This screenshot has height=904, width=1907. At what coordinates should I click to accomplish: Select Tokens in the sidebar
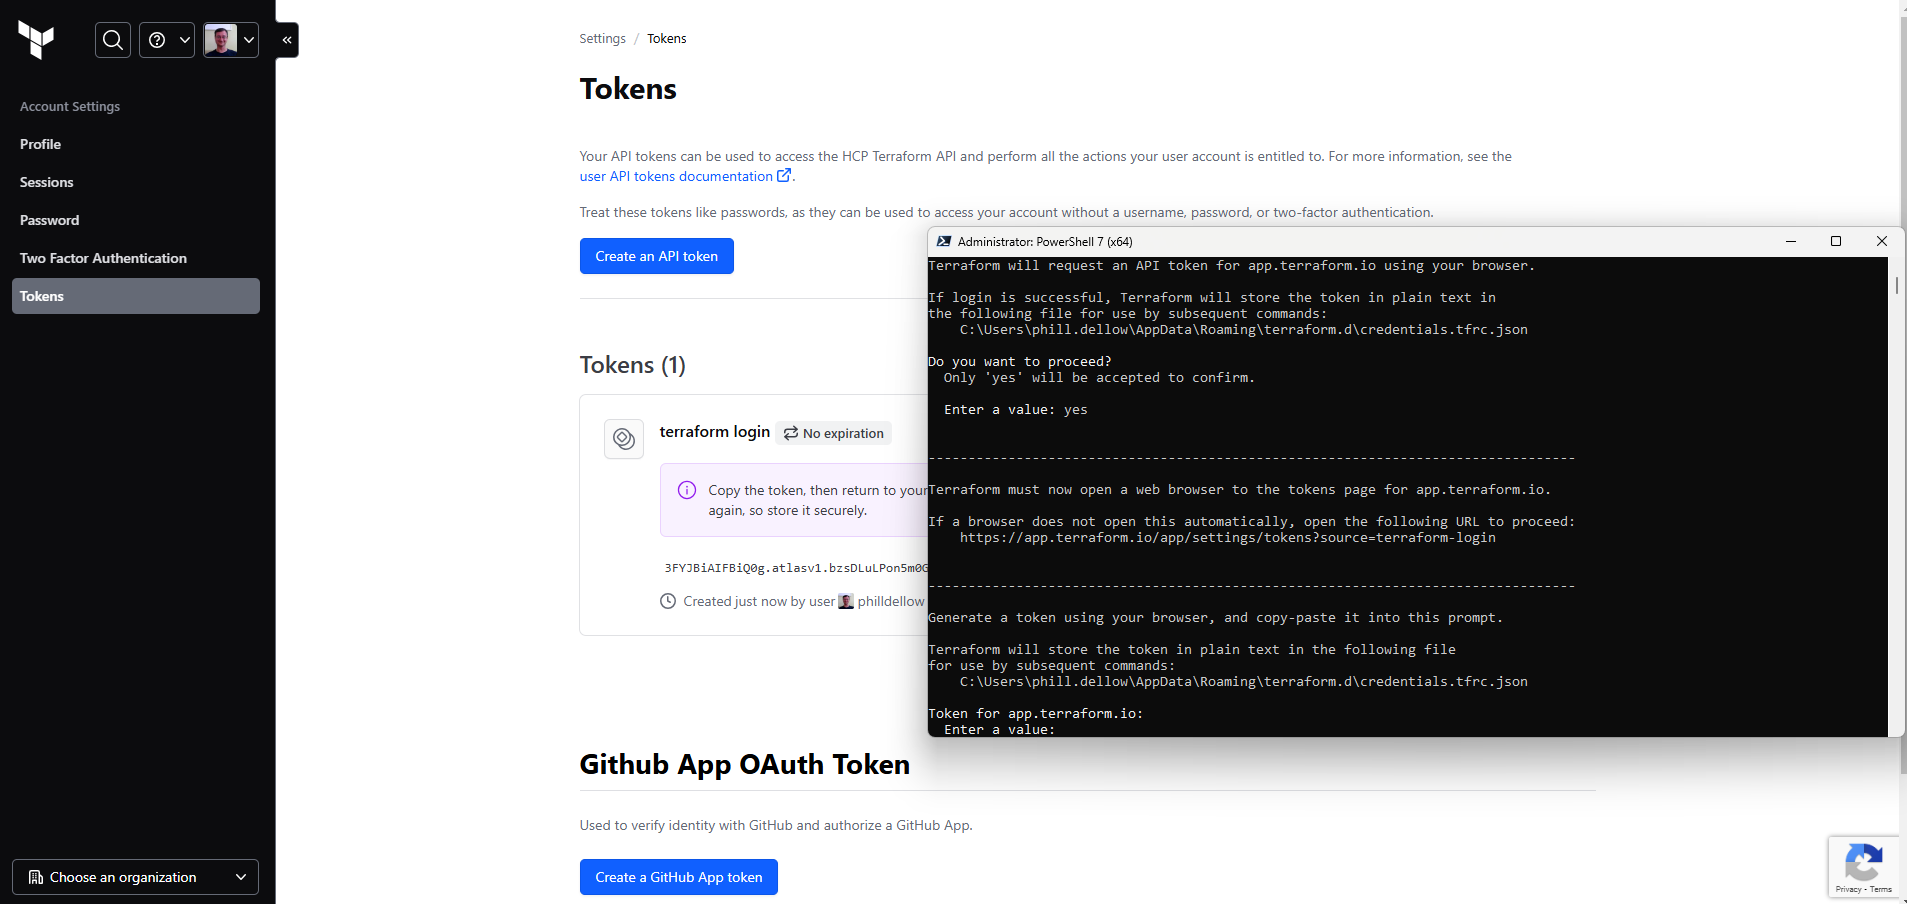click(136, 296)
